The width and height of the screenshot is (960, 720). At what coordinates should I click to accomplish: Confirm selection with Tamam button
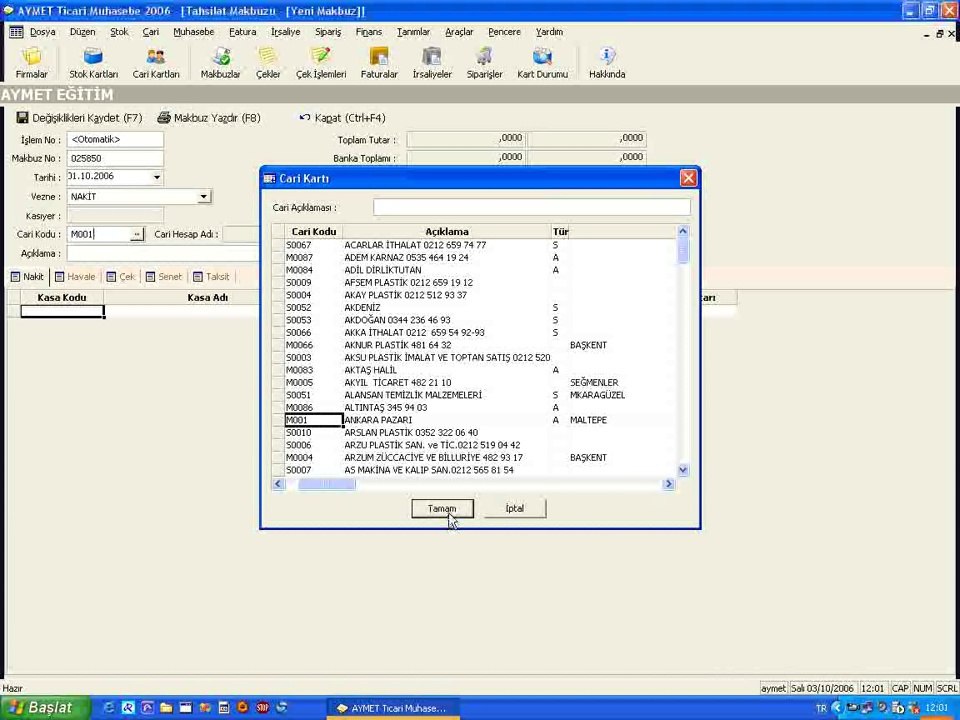441,509
